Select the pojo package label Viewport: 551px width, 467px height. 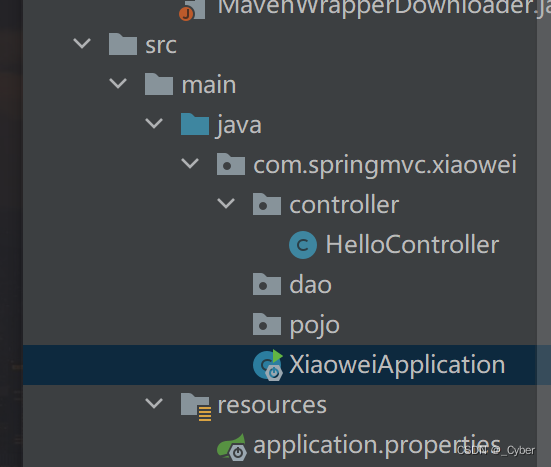pyautogui.click(x=315, y=326)
